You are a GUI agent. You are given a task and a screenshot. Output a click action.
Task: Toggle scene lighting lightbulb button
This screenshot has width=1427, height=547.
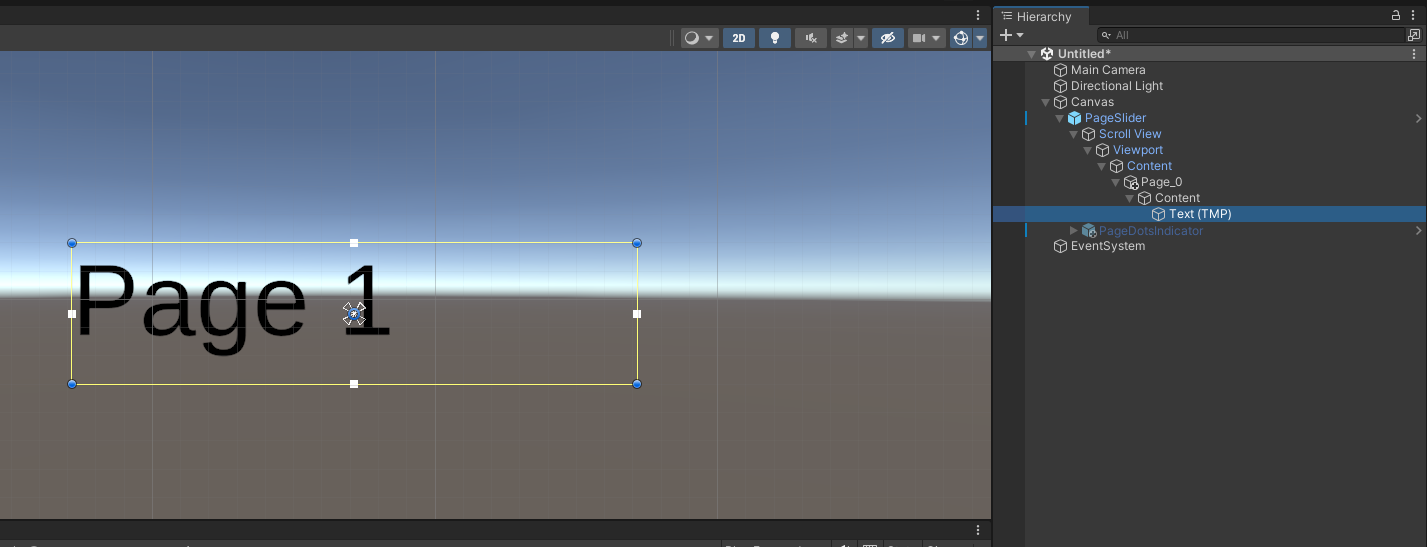pyautogui.click(x=775, y=38)
